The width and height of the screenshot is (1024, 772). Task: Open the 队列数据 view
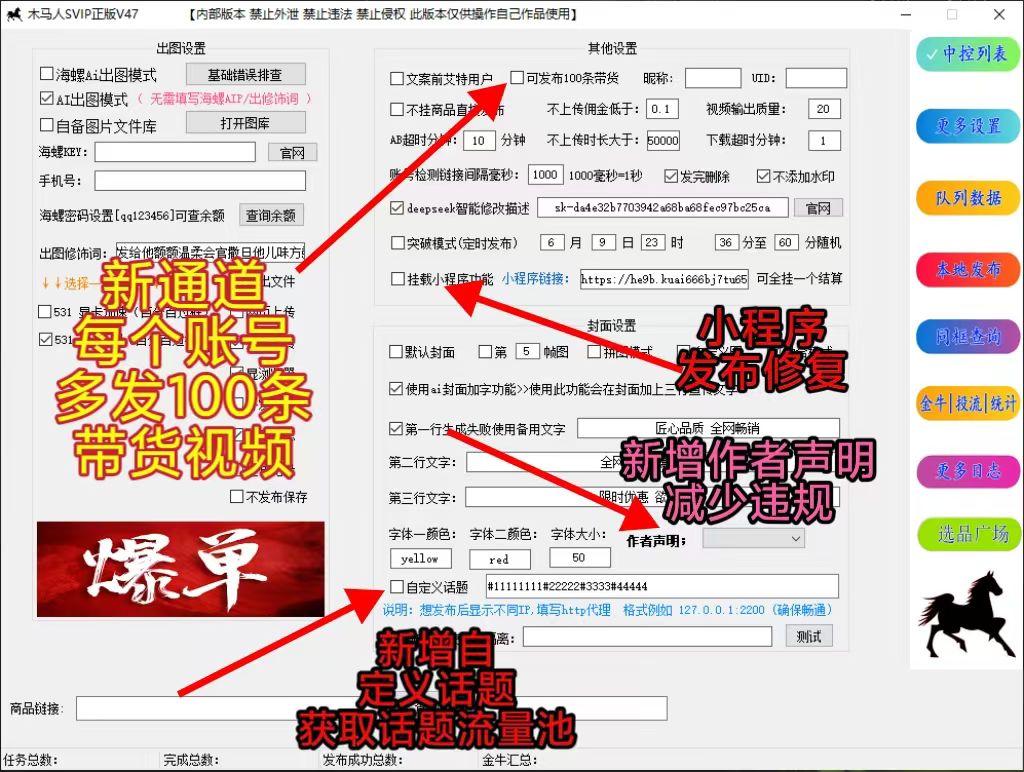pyautogui.click(x=967, y=197)
